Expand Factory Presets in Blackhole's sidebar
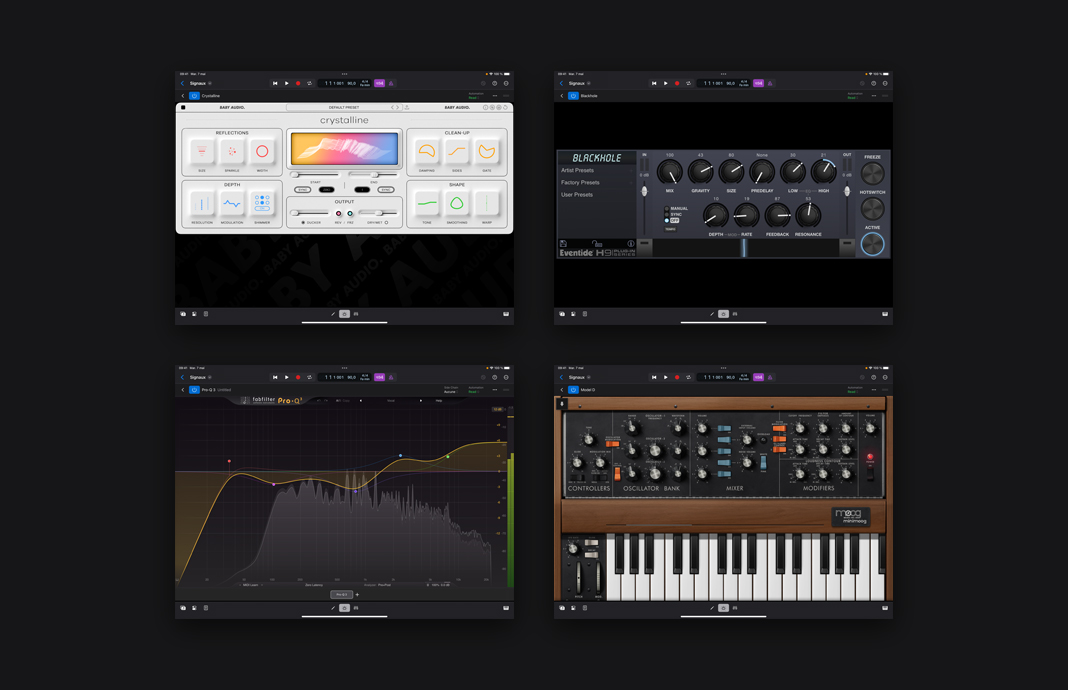The image size is (1068, 690). click(580, 181)
